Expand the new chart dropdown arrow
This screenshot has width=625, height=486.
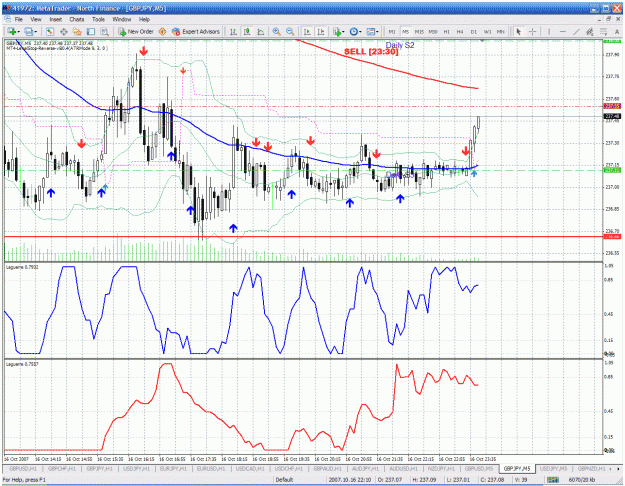tap(19, 31)
